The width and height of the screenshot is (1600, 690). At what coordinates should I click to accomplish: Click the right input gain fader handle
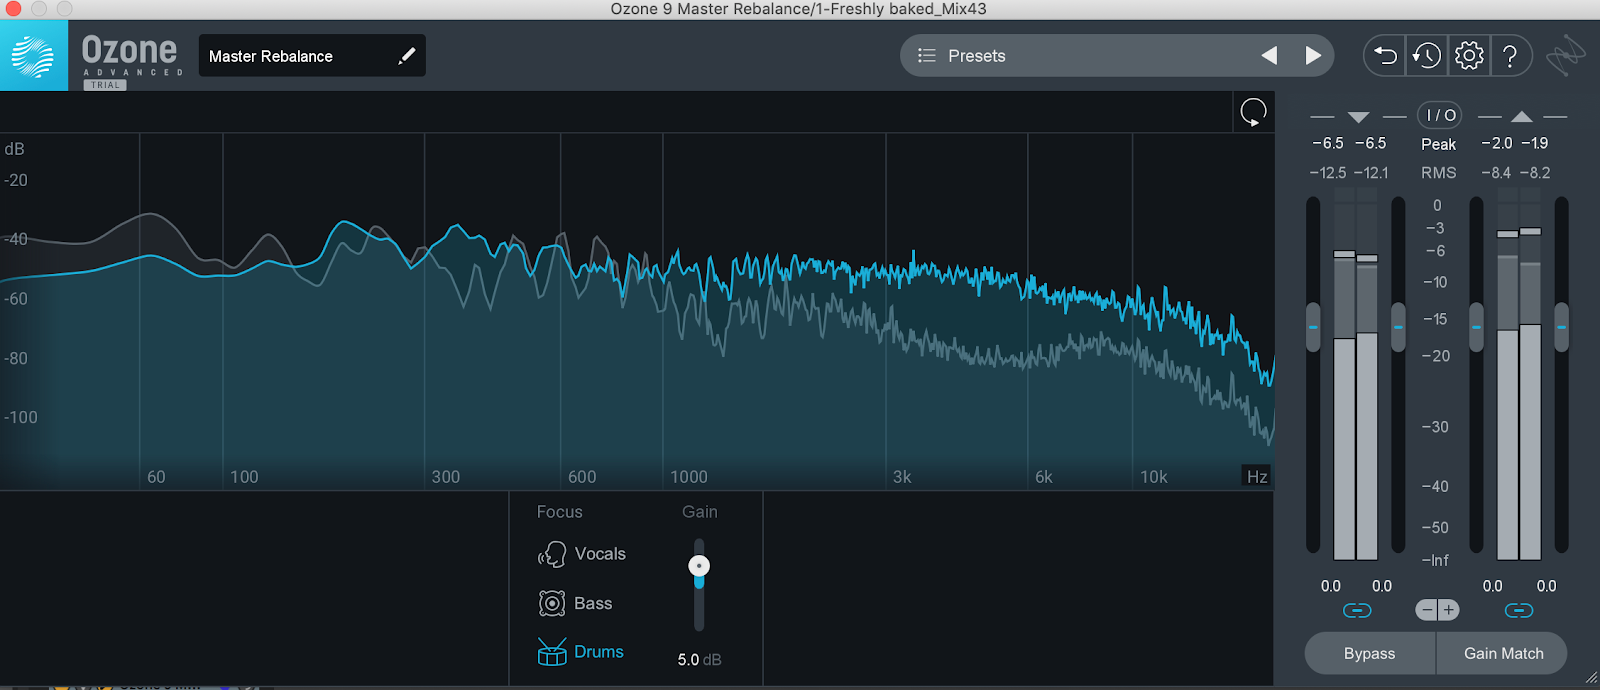click(1398, 327)
